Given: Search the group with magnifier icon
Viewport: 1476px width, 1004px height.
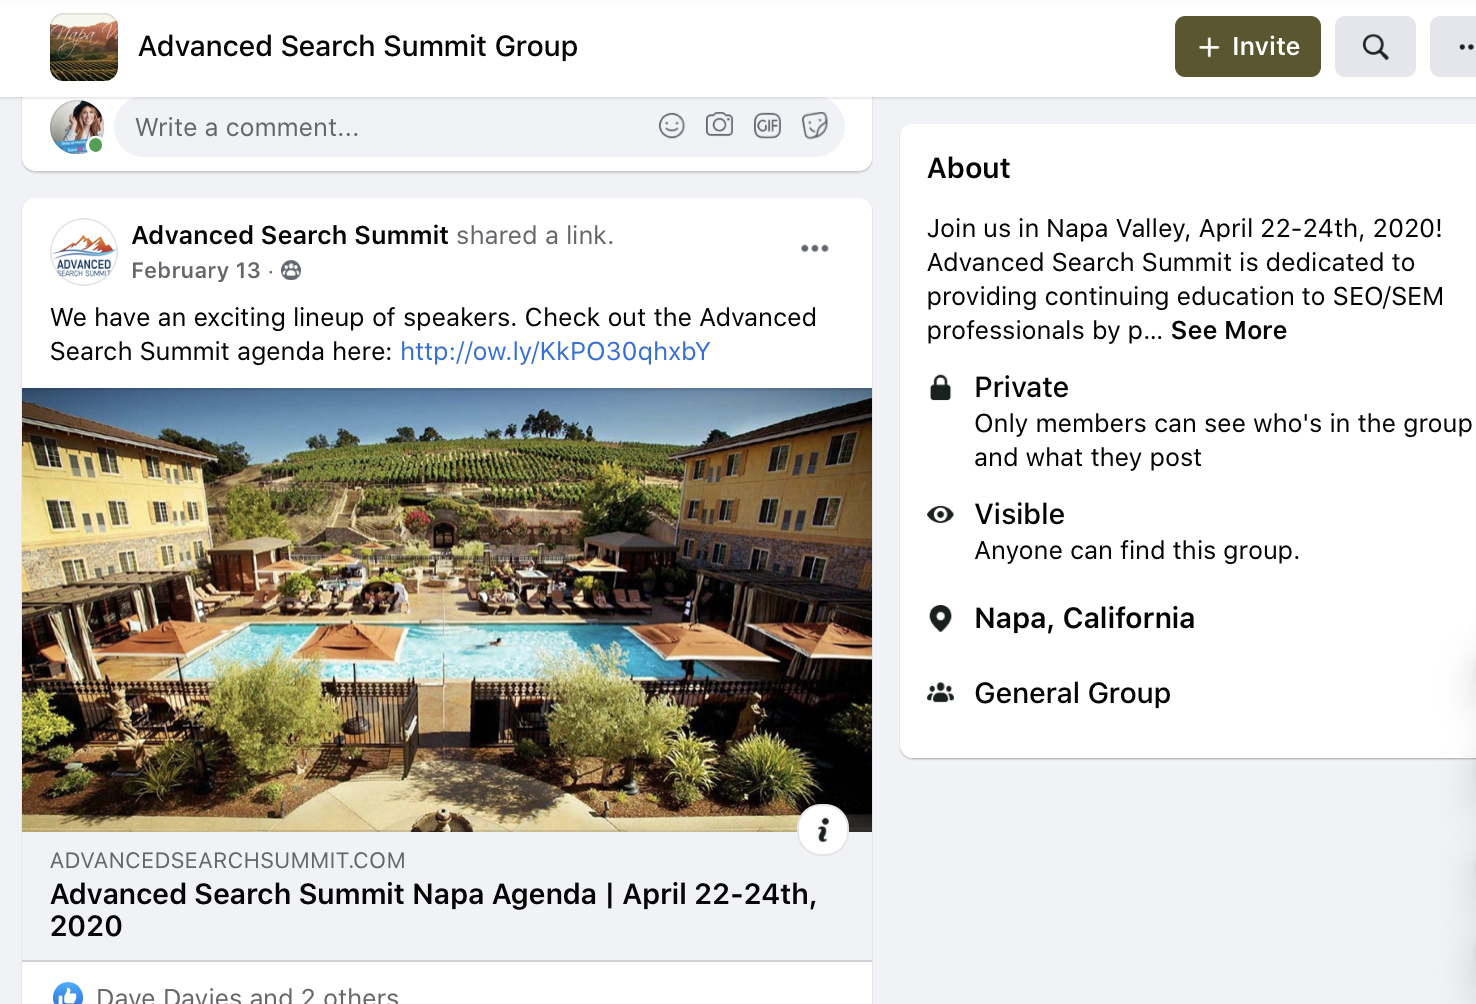Looking at the screenshot, I should (x=1375, y=47).
